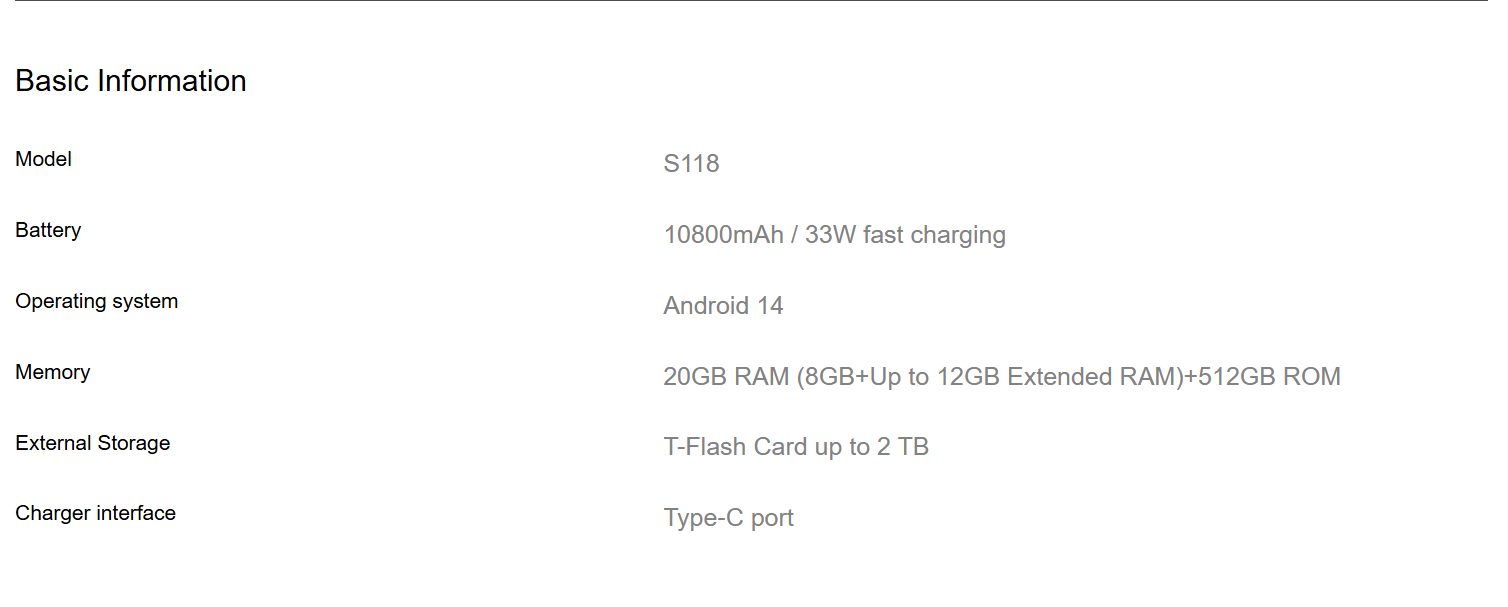The width and height of the screenshot is (1508, 607).
Task: Select the Model label
Action: coord(44,159)
